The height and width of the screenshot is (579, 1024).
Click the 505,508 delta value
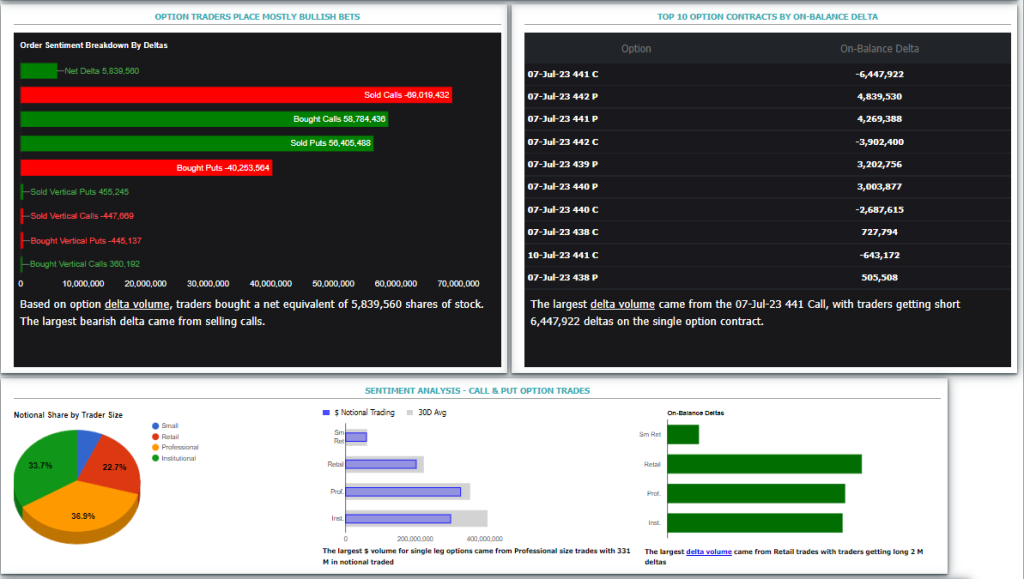coord(879,277)
